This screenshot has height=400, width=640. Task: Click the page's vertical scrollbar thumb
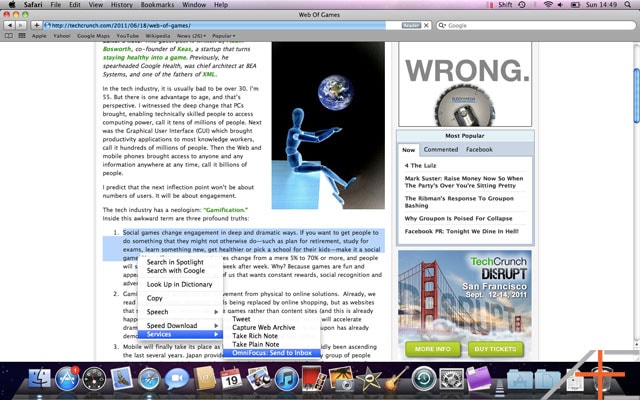636,96
